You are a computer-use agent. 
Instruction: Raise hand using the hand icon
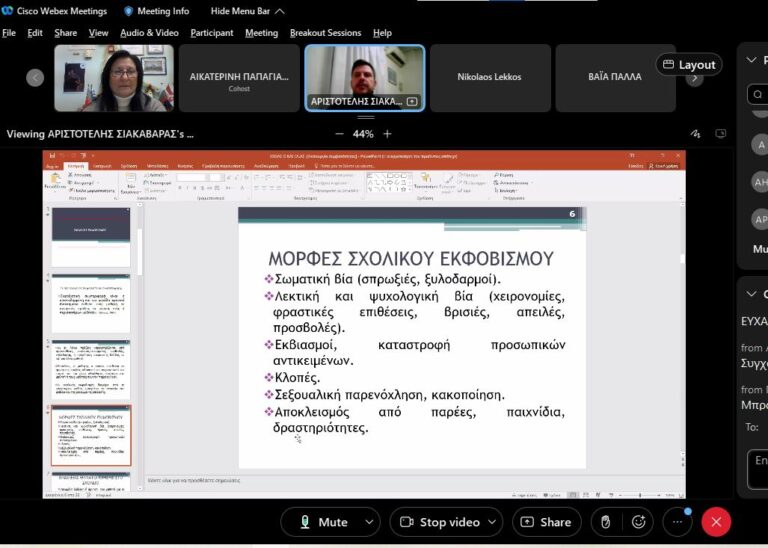605,522
